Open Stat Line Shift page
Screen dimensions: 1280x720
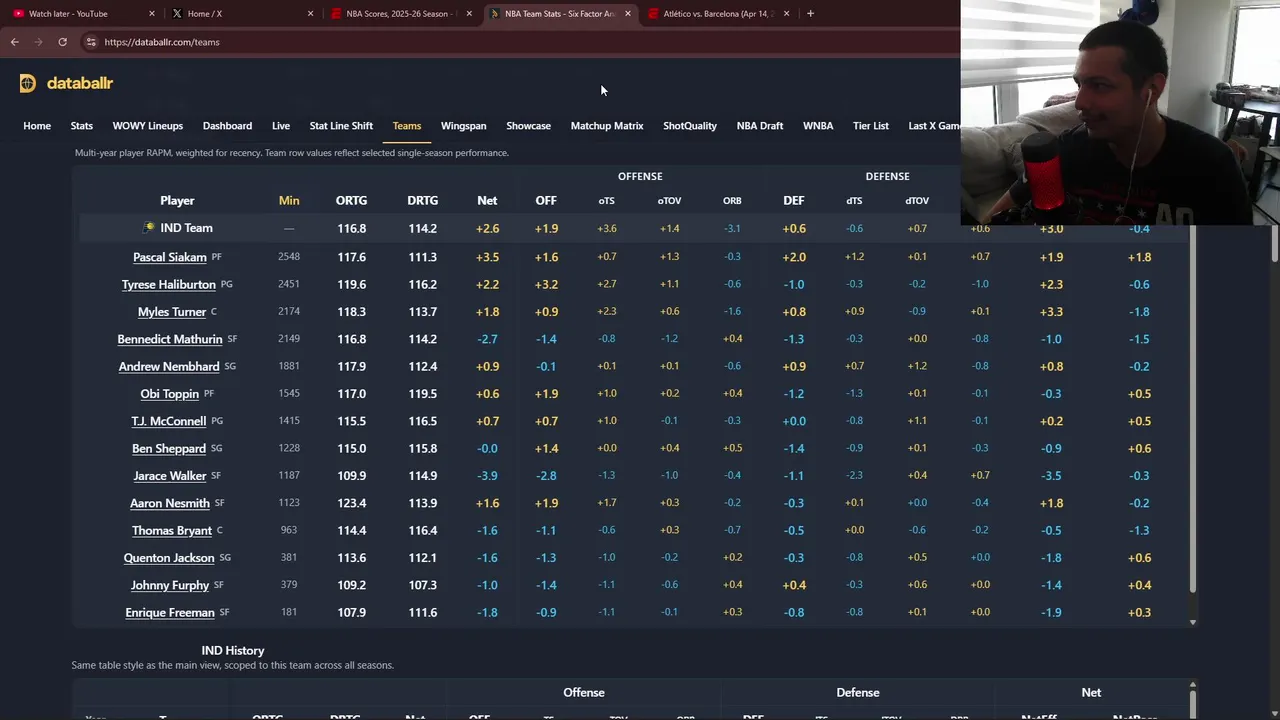(x=341, y=126)
